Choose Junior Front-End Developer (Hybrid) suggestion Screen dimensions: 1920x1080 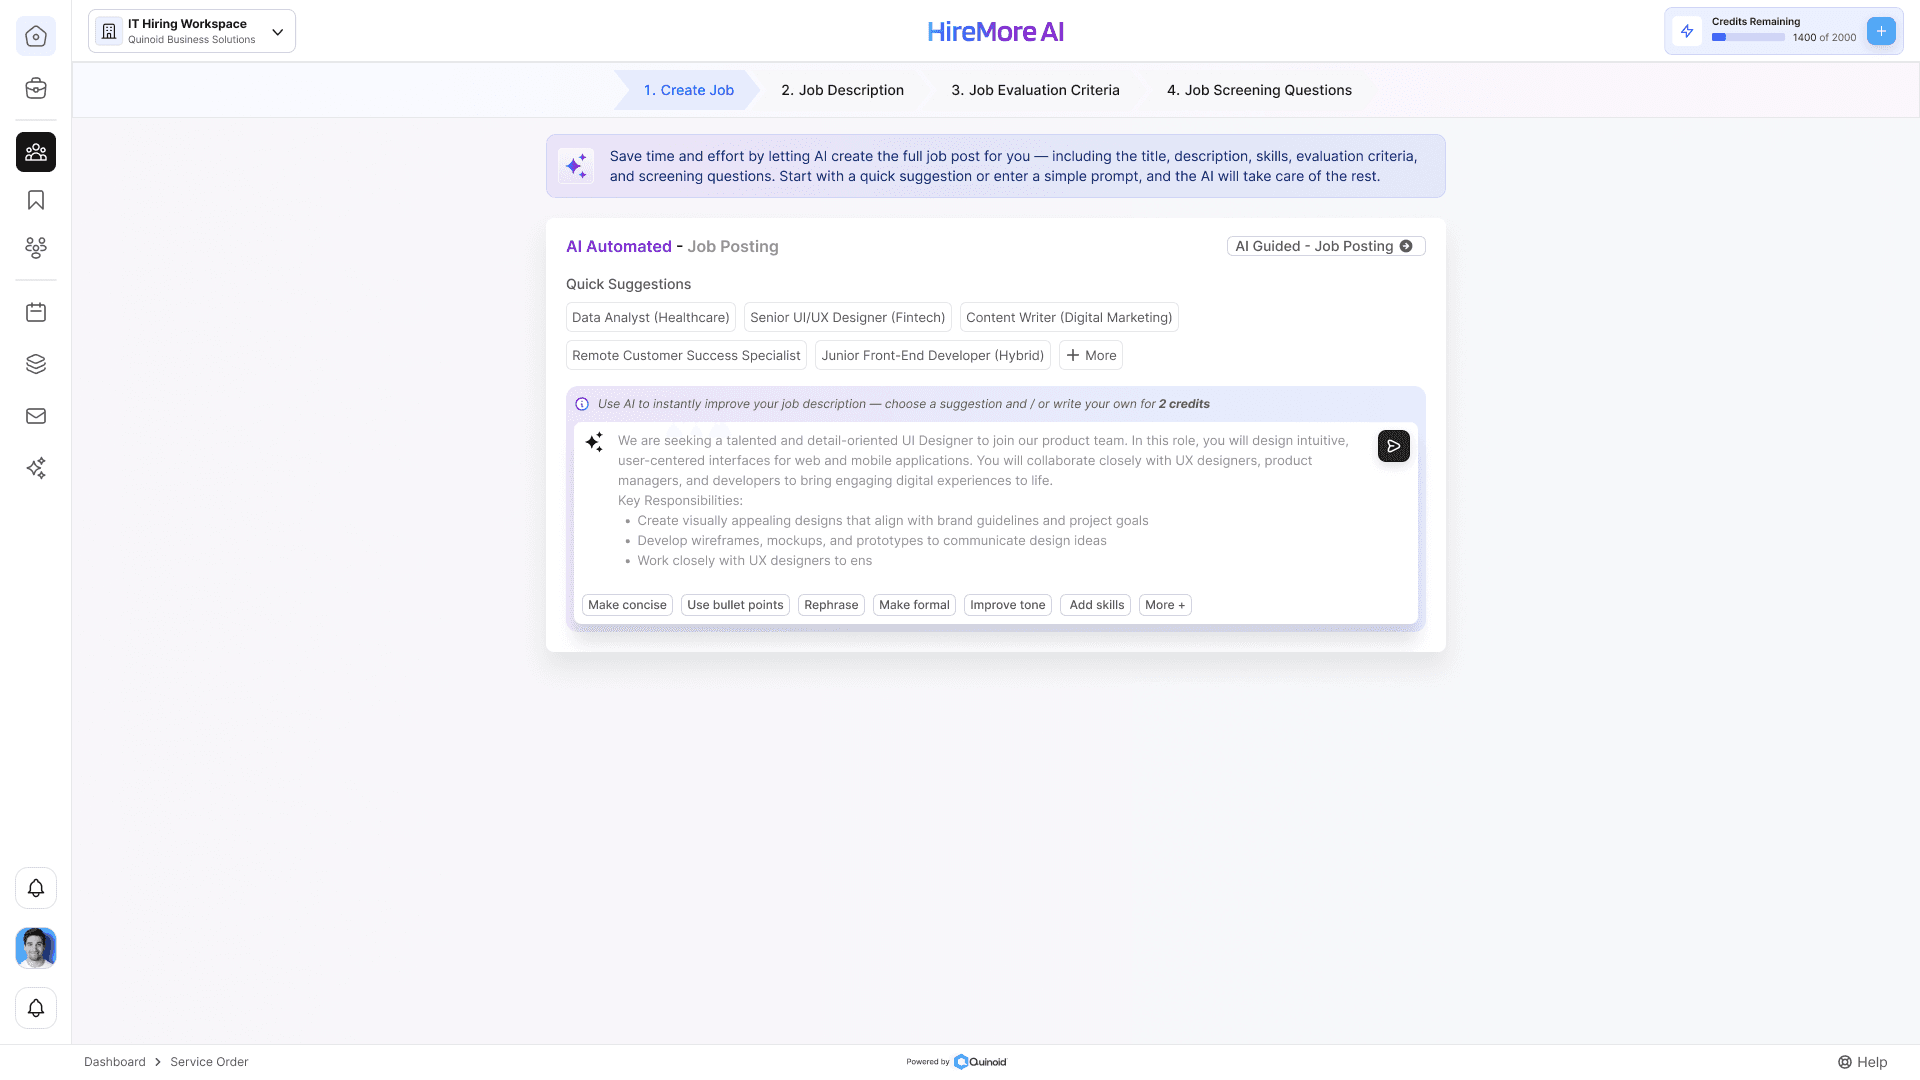(933, 355)
